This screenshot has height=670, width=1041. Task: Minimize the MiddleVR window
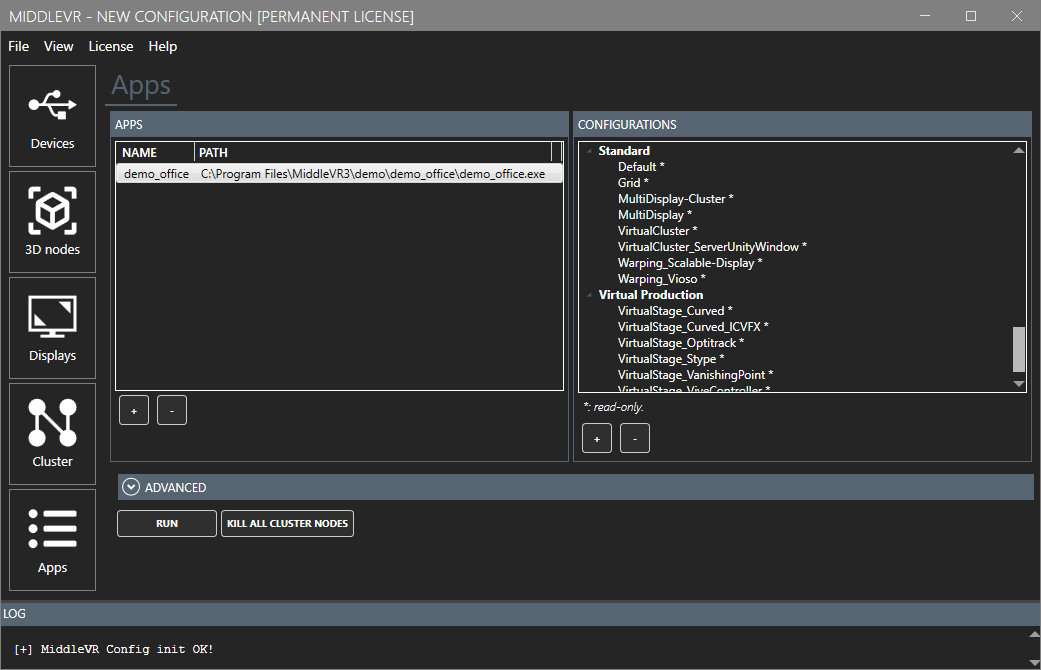point(925,16)
